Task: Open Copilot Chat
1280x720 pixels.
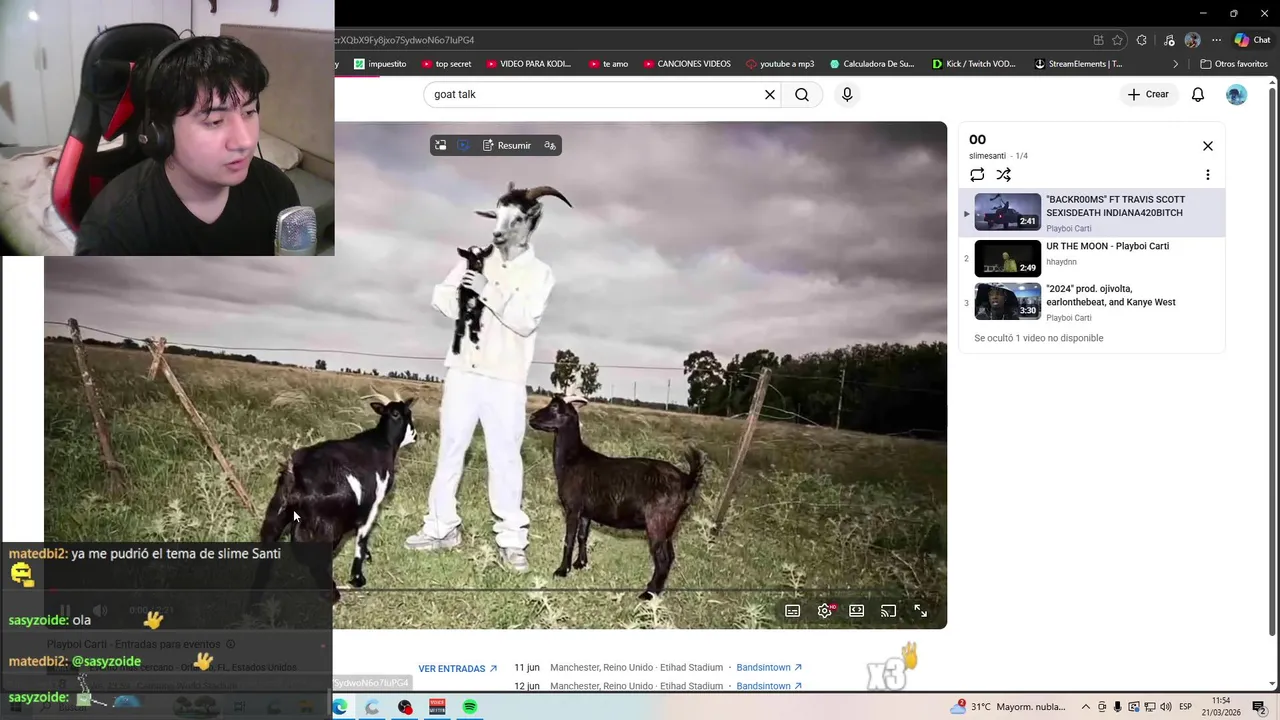Action: click(1252, 40)
